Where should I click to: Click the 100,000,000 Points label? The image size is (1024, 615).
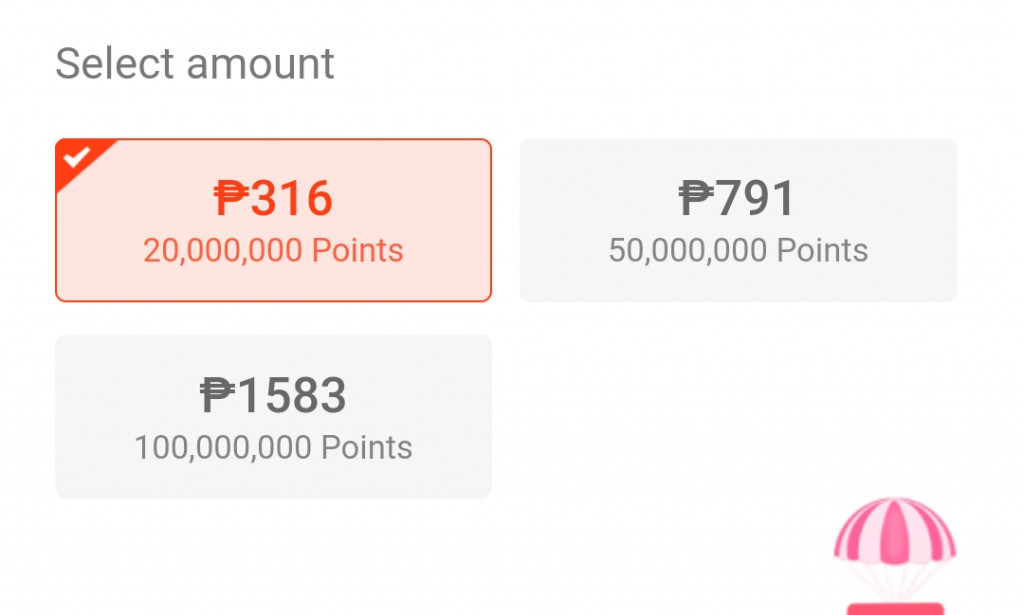pos(273,447)
